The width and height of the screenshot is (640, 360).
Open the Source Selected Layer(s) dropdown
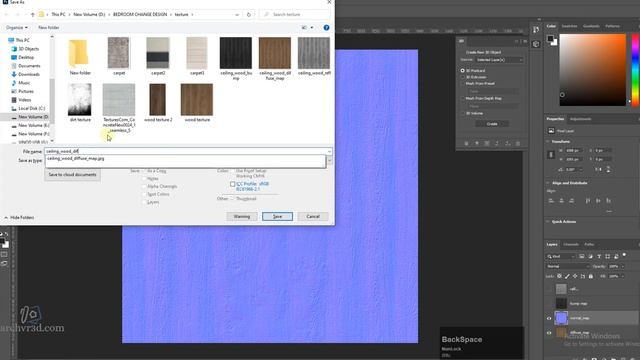[x=499, y=60]
